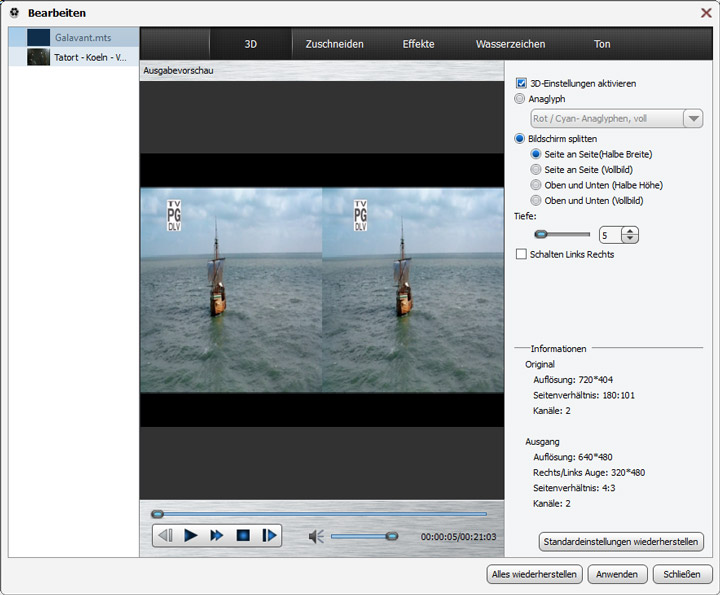Click the Seitenverhältnis: 4:3 text
This screenshot has height=595, width=720.
click(574, 488)
